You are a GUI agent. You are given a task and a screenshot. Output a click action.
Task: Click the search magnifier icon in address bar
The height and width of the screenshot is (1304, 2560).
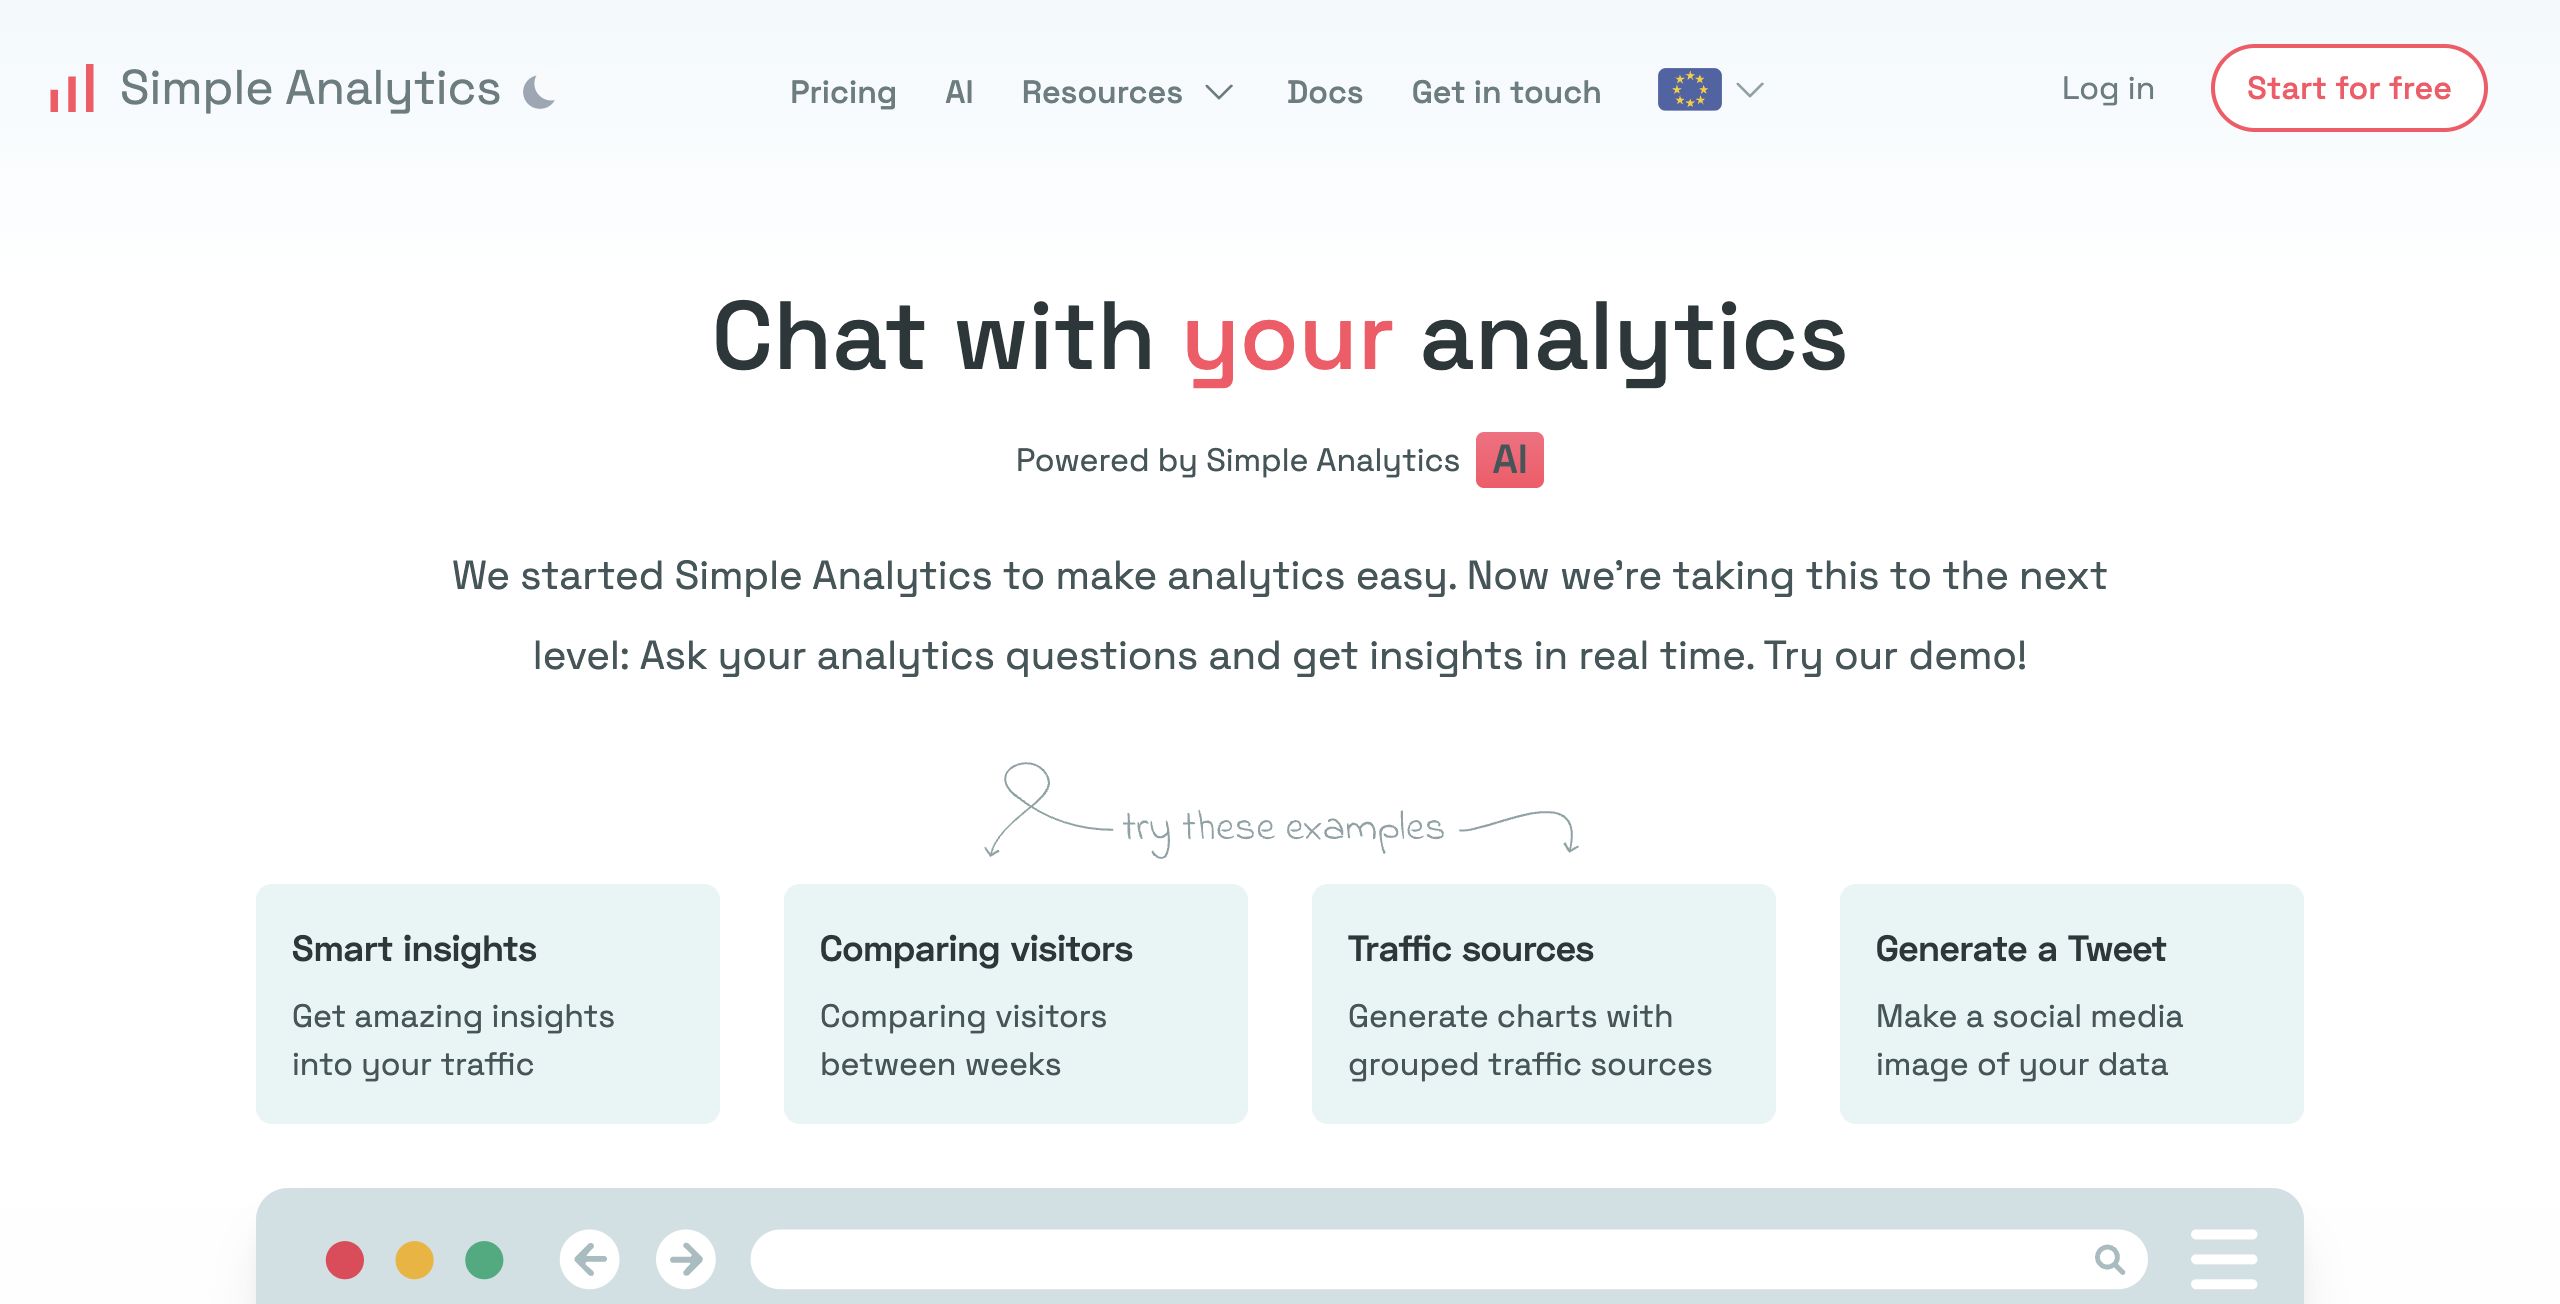point(2110,1259)
